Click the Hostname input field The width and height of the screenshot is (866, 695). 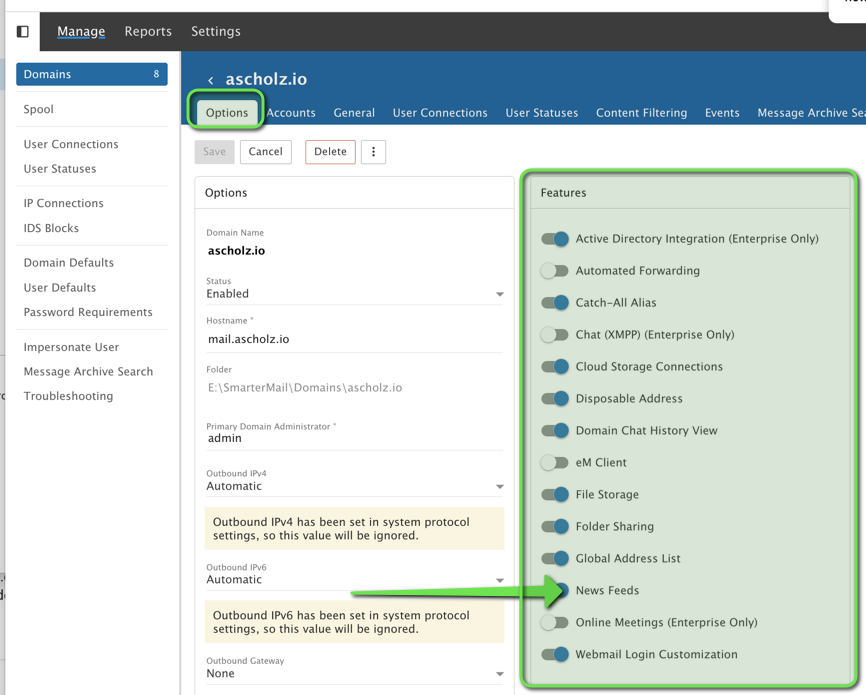[x=354, y=339]
